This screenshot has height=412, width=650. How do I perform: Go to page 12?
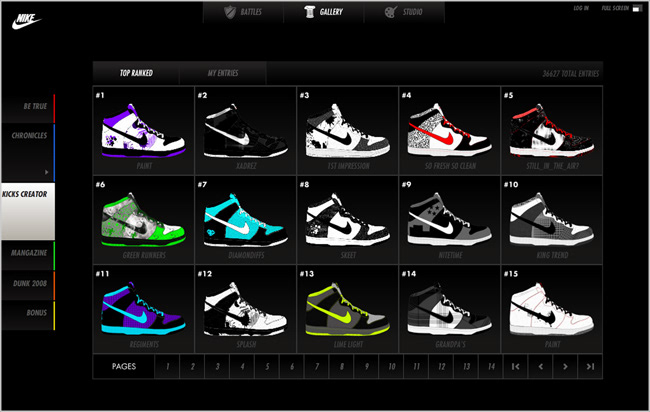(x=441, y=366)
